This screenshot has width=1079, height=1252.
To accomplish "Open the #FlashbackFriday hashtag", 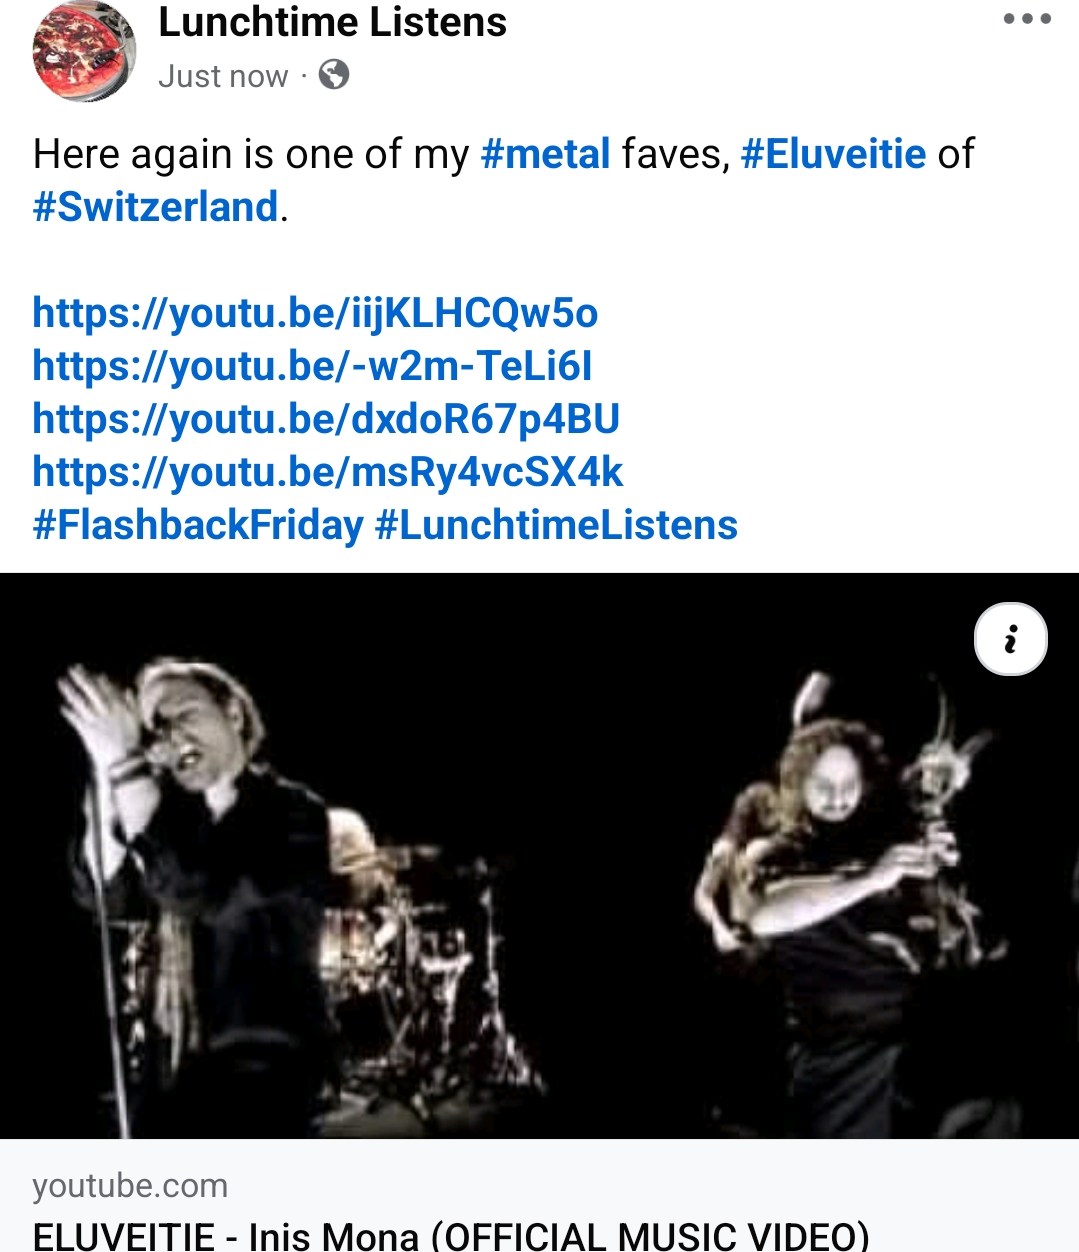I will 198,525.
